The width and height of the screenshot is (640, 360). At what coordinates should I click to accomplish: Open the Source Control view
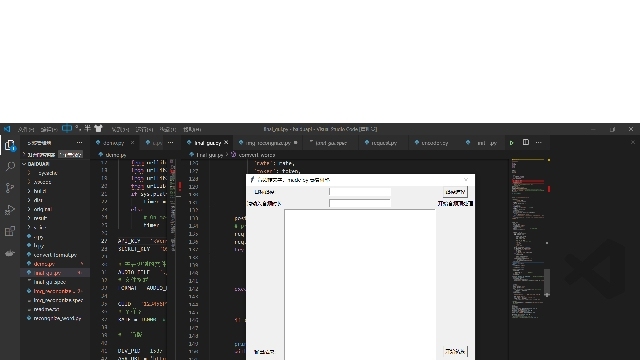[10, 188]
